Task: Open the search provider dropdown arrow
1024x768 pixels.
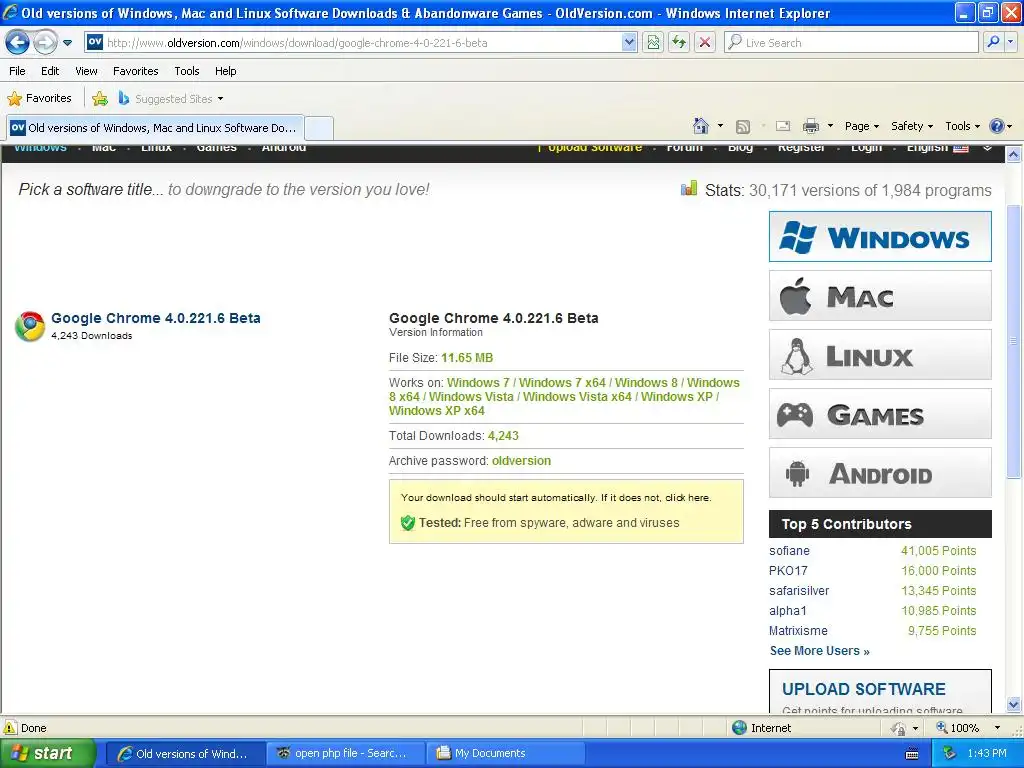Action: coord(1010,43)
